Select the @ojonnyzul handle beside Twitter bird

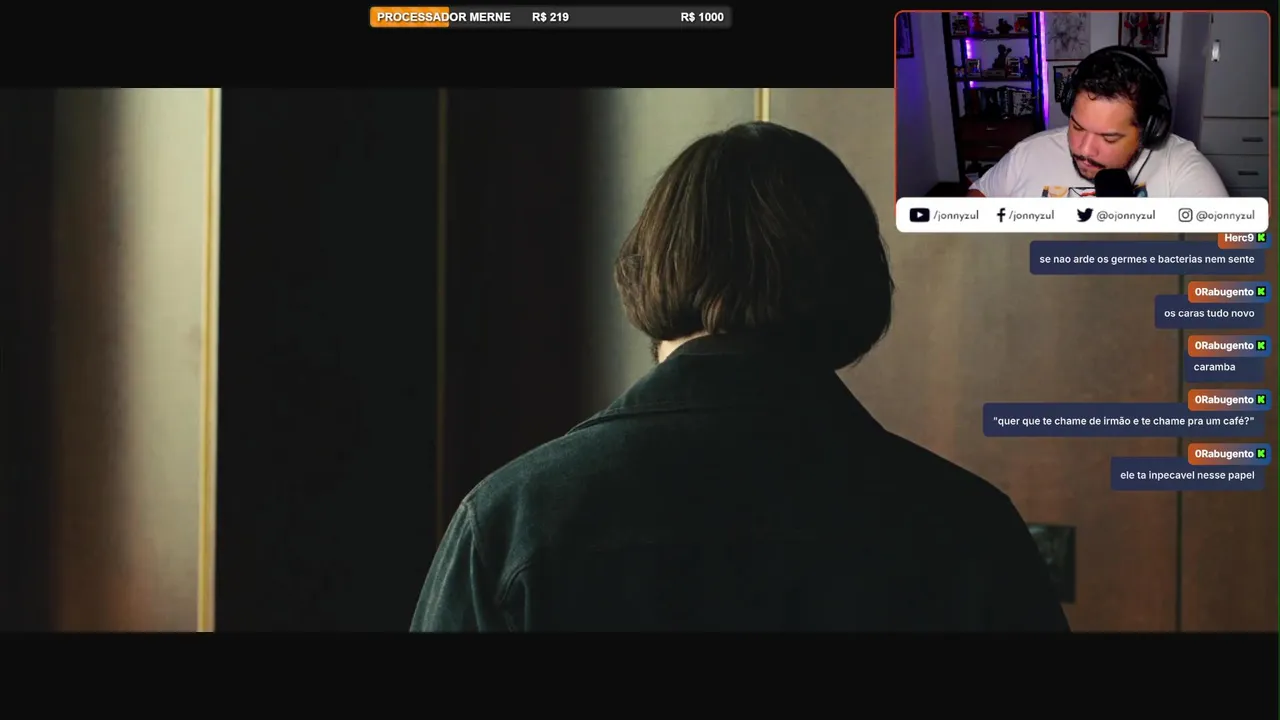[1126, 215]
